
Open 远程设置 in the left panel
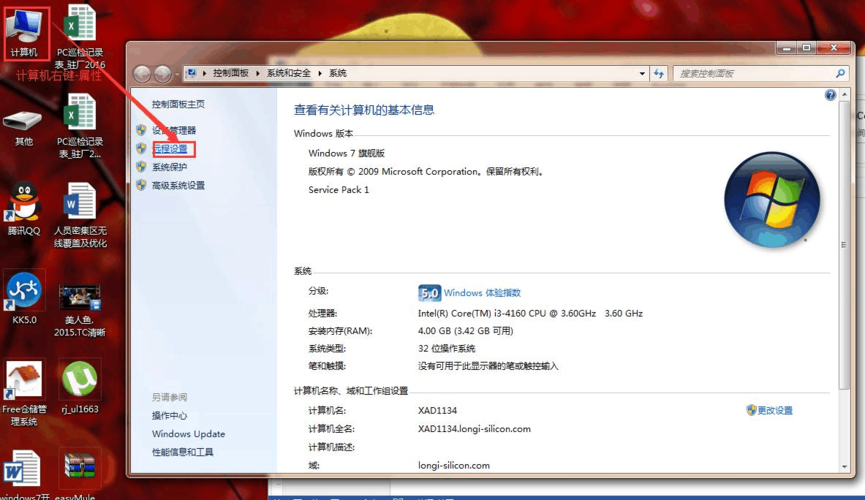[x=170, y=149]
